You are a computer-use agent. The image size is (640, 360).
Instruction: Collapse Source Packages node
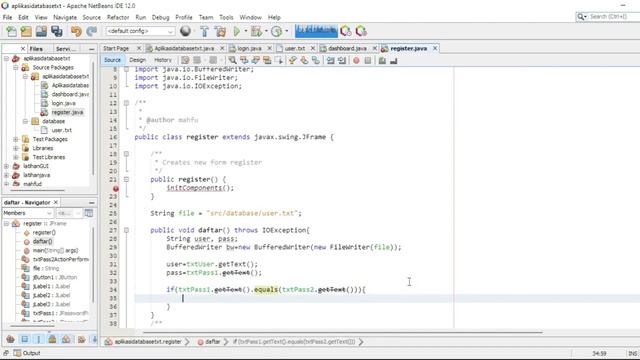point(16,67)
